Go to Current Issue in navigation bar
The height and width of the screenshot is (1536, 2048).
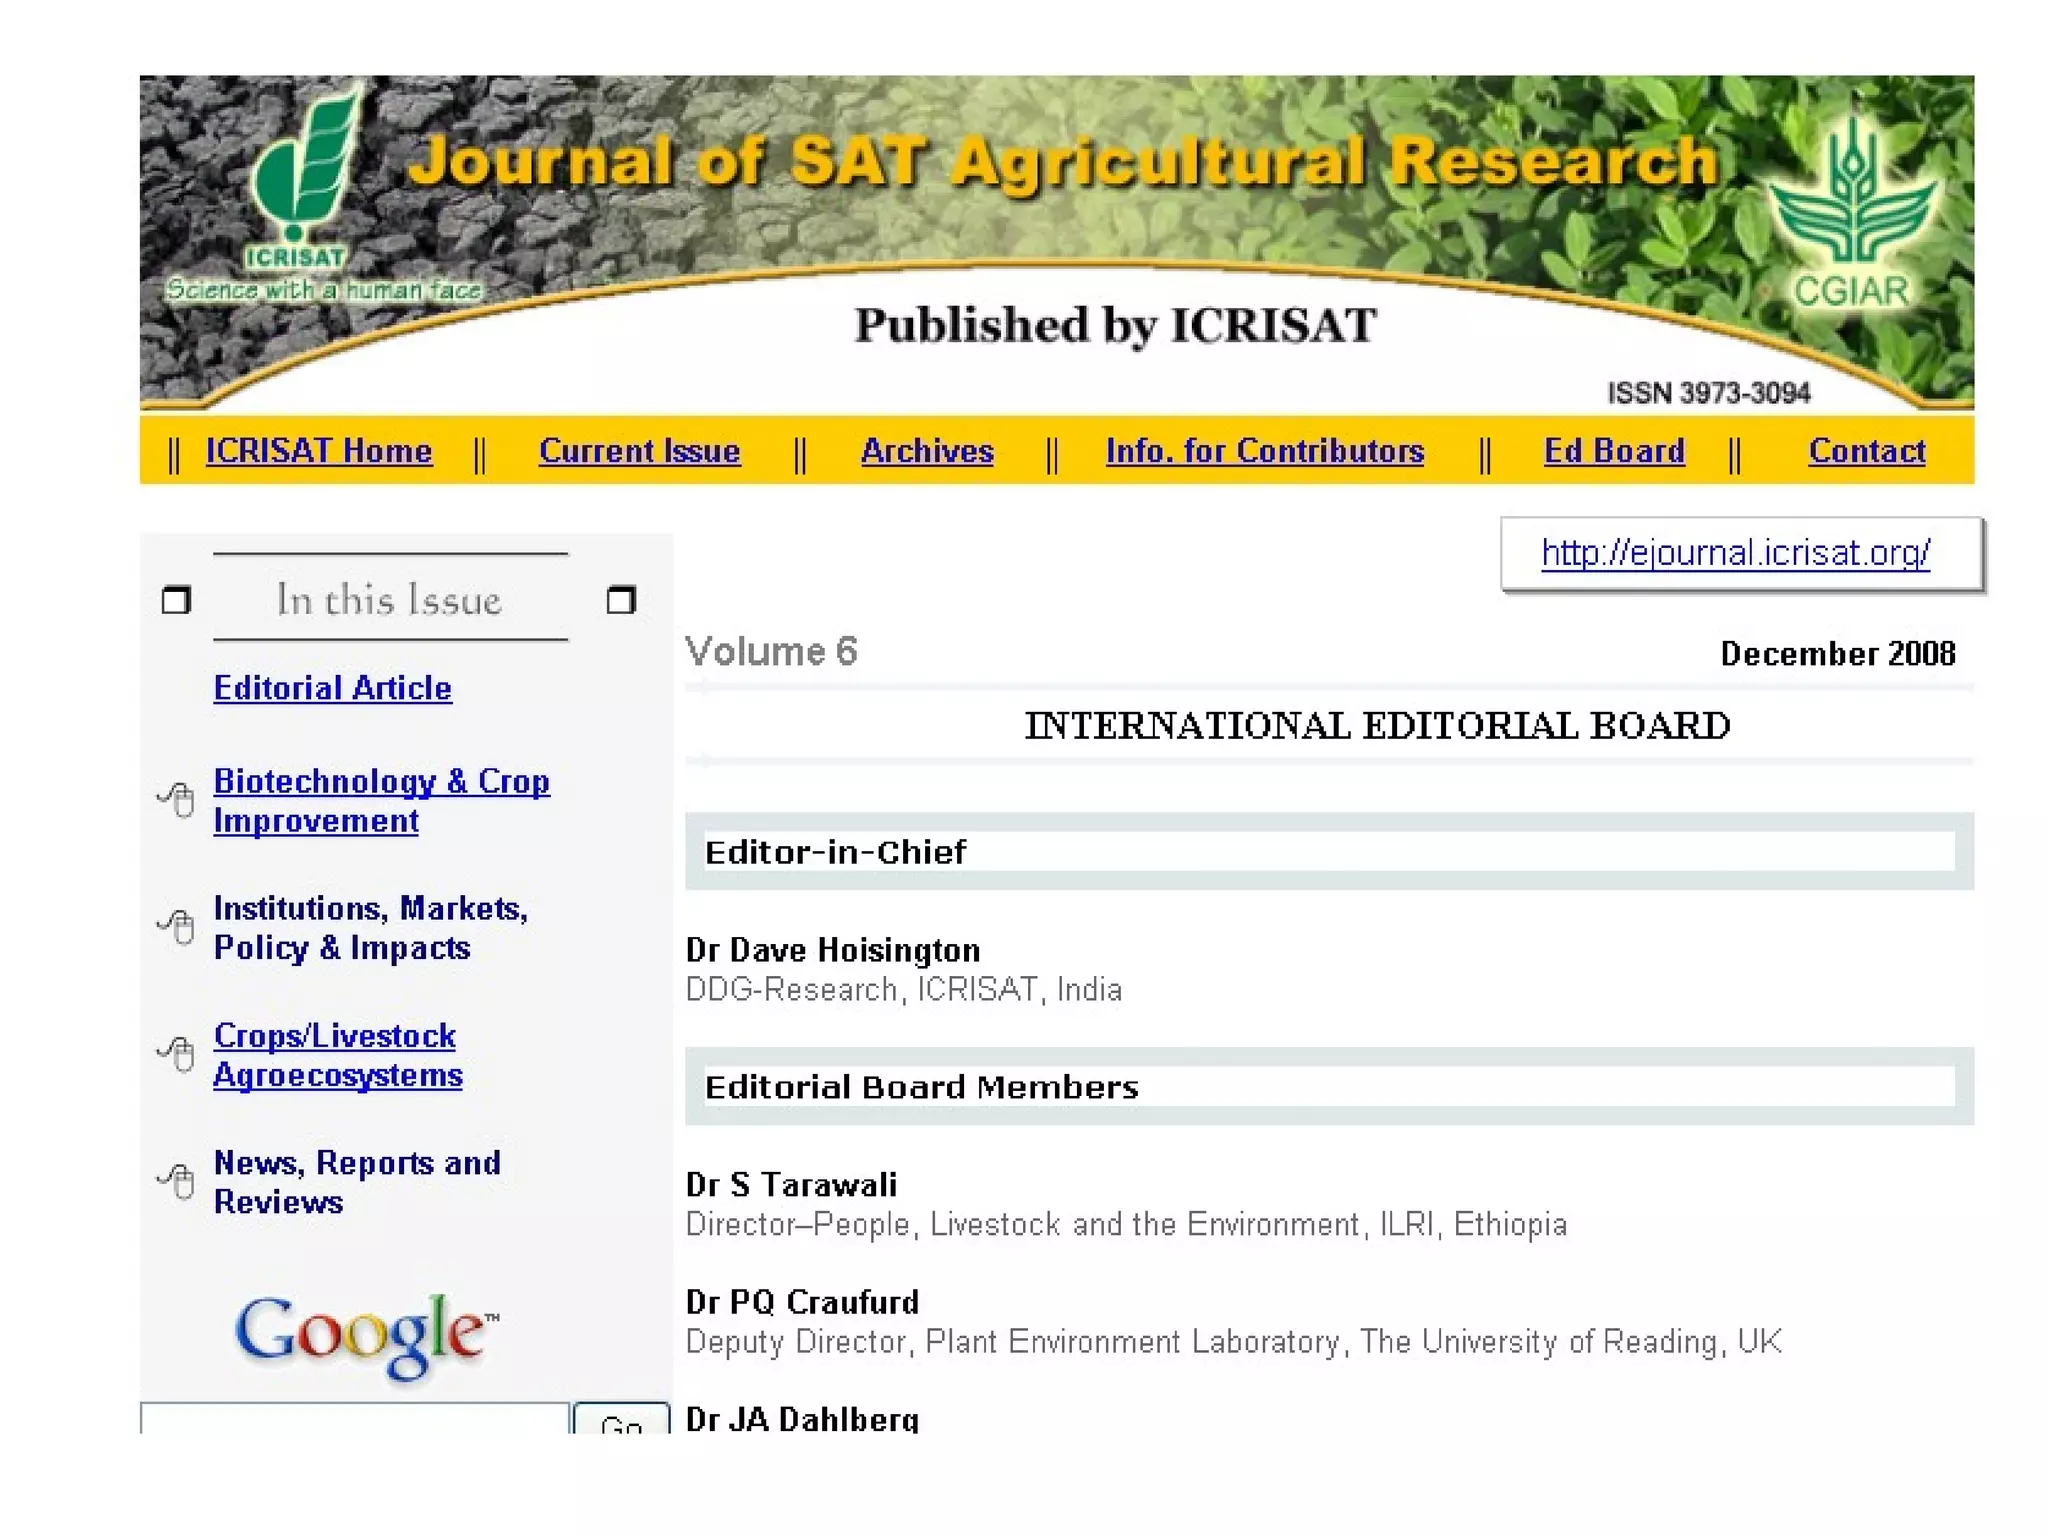[x=639, y=451]
